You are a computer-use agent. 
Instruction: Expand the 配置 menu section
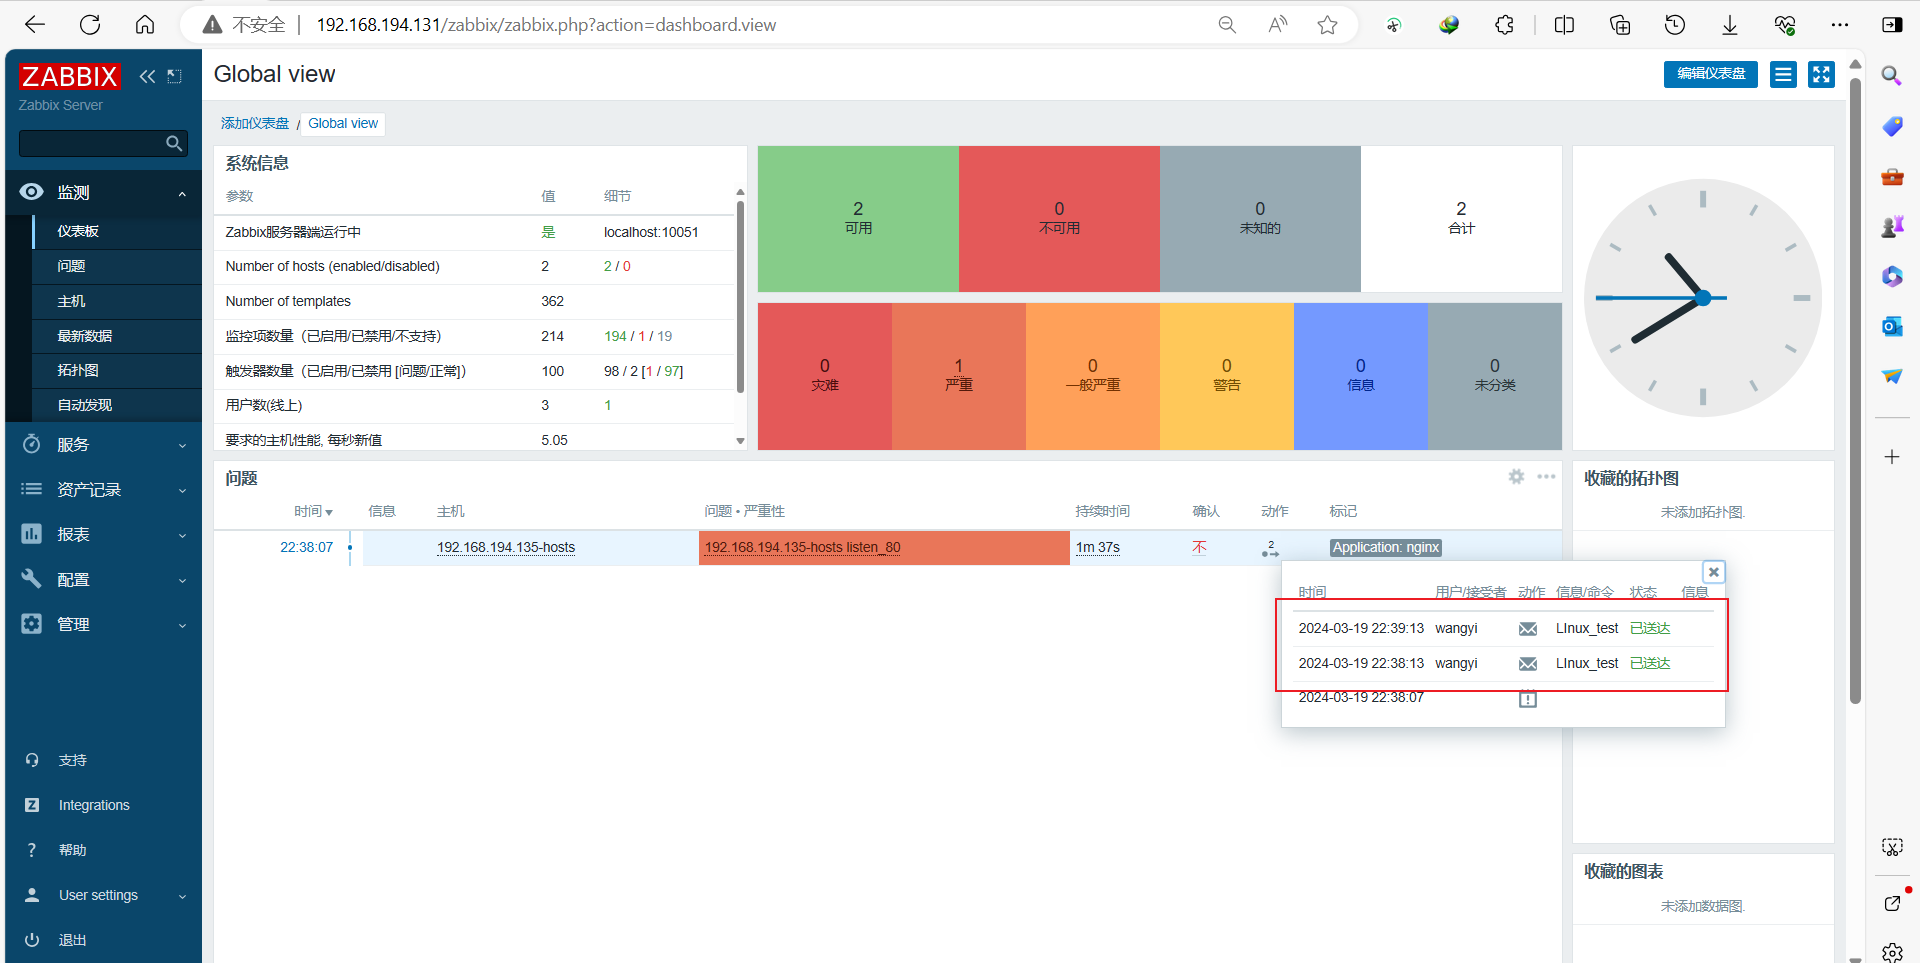tap(103, 580)
